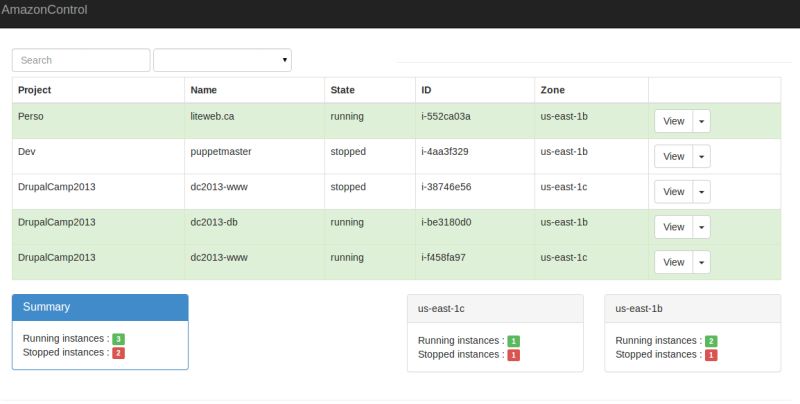
Task: Click instance ID i-4aa3f329
Action: [x=445, y=152]
